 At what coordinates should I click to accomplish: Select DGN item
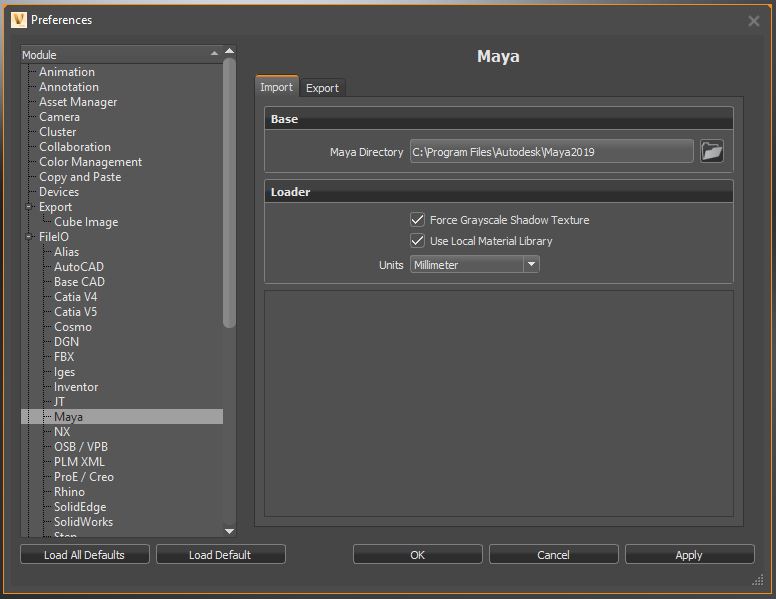point(66,342)
